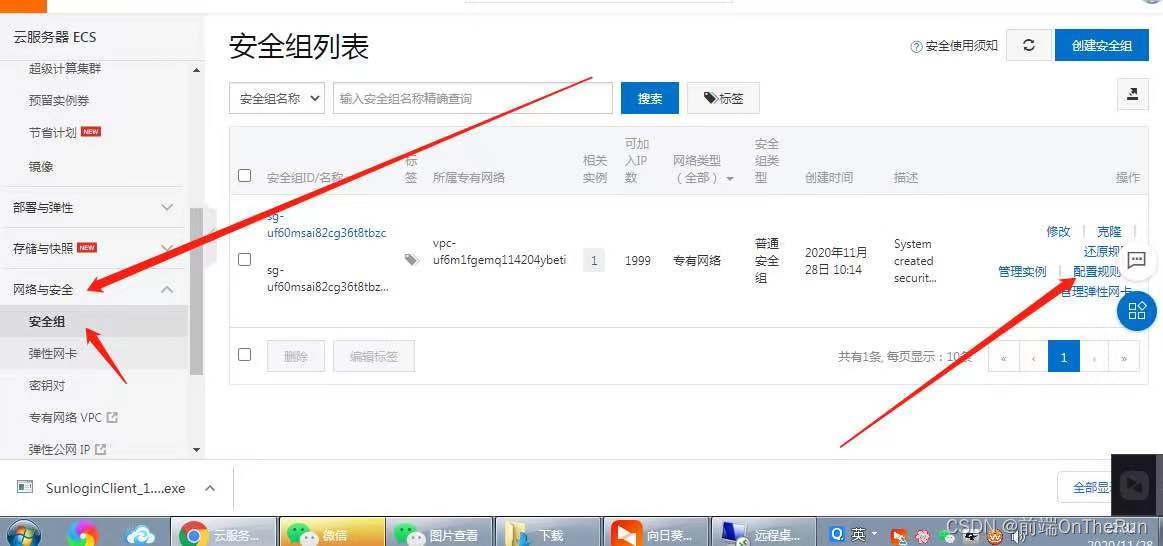Open the 安全组名称 search-type dropdown
1163x546 pixels.
click(277, 98)
